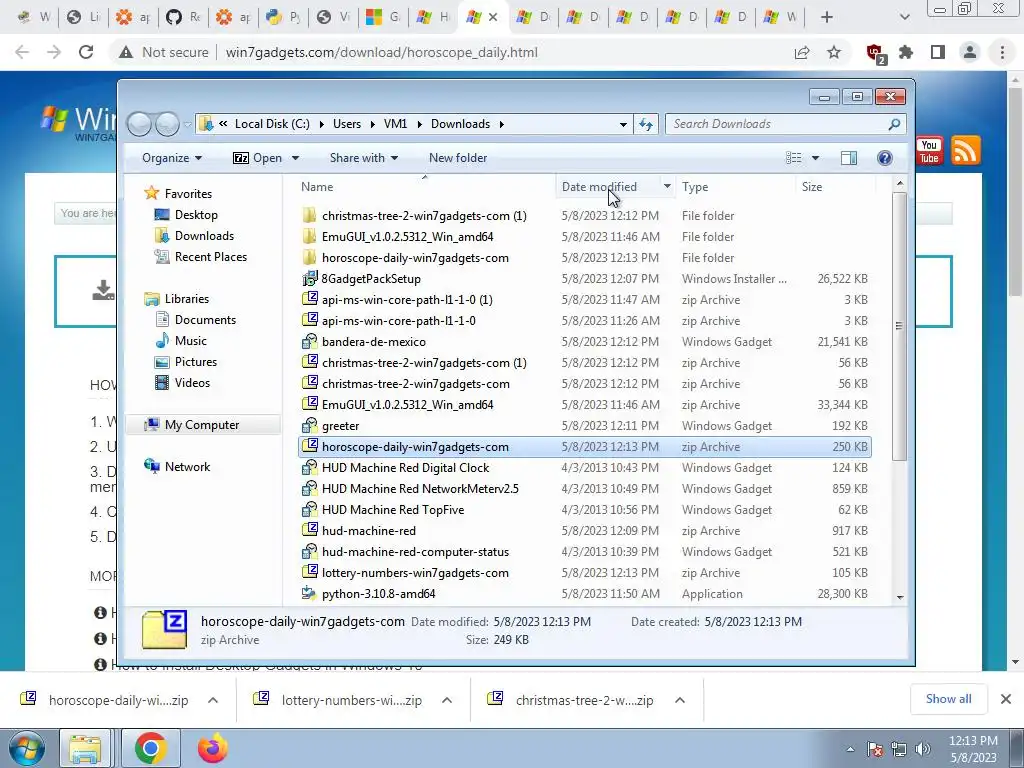This screenshot has width=1024, height=768.
Task: Click the Explorer forward navigation button
Action: point(167,123)
